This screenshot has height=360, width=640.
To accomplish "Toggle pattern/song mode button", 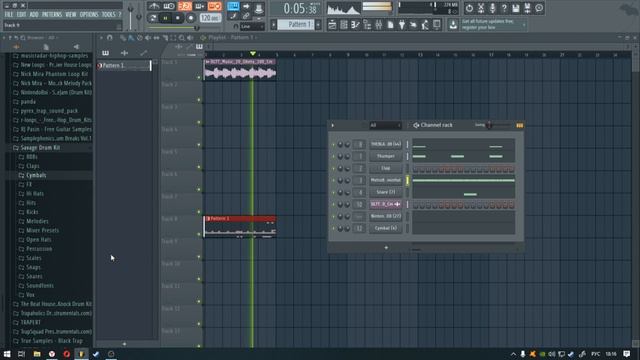I will tap(153, 18).
